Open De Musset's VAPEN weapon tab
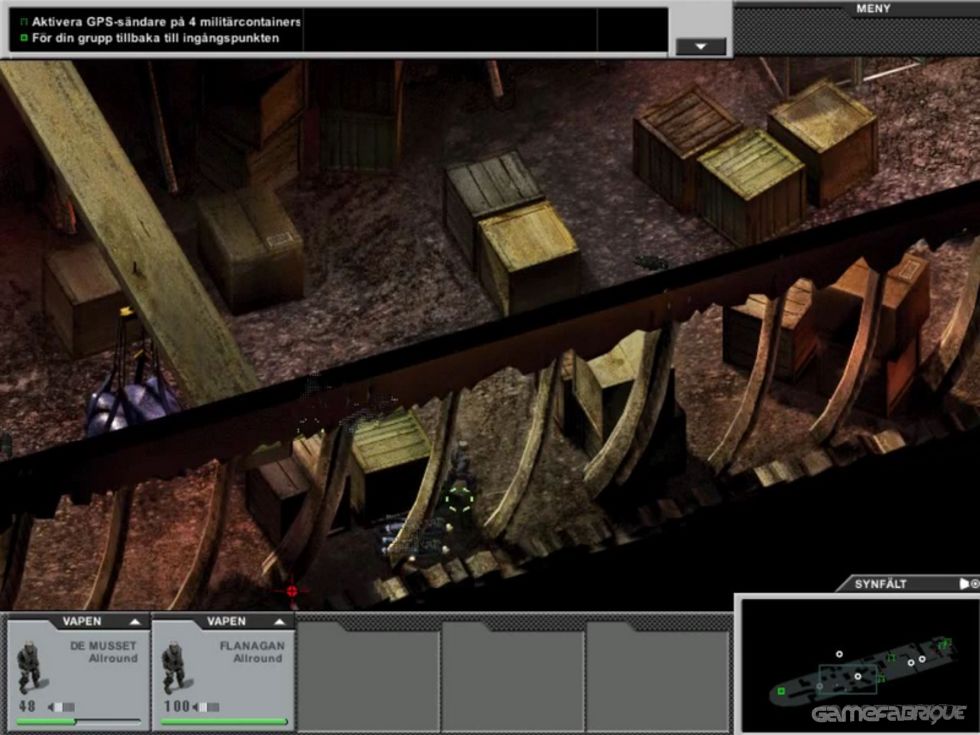Image resolution: width=980 pixels, height=735 pixels. [82, 621]
